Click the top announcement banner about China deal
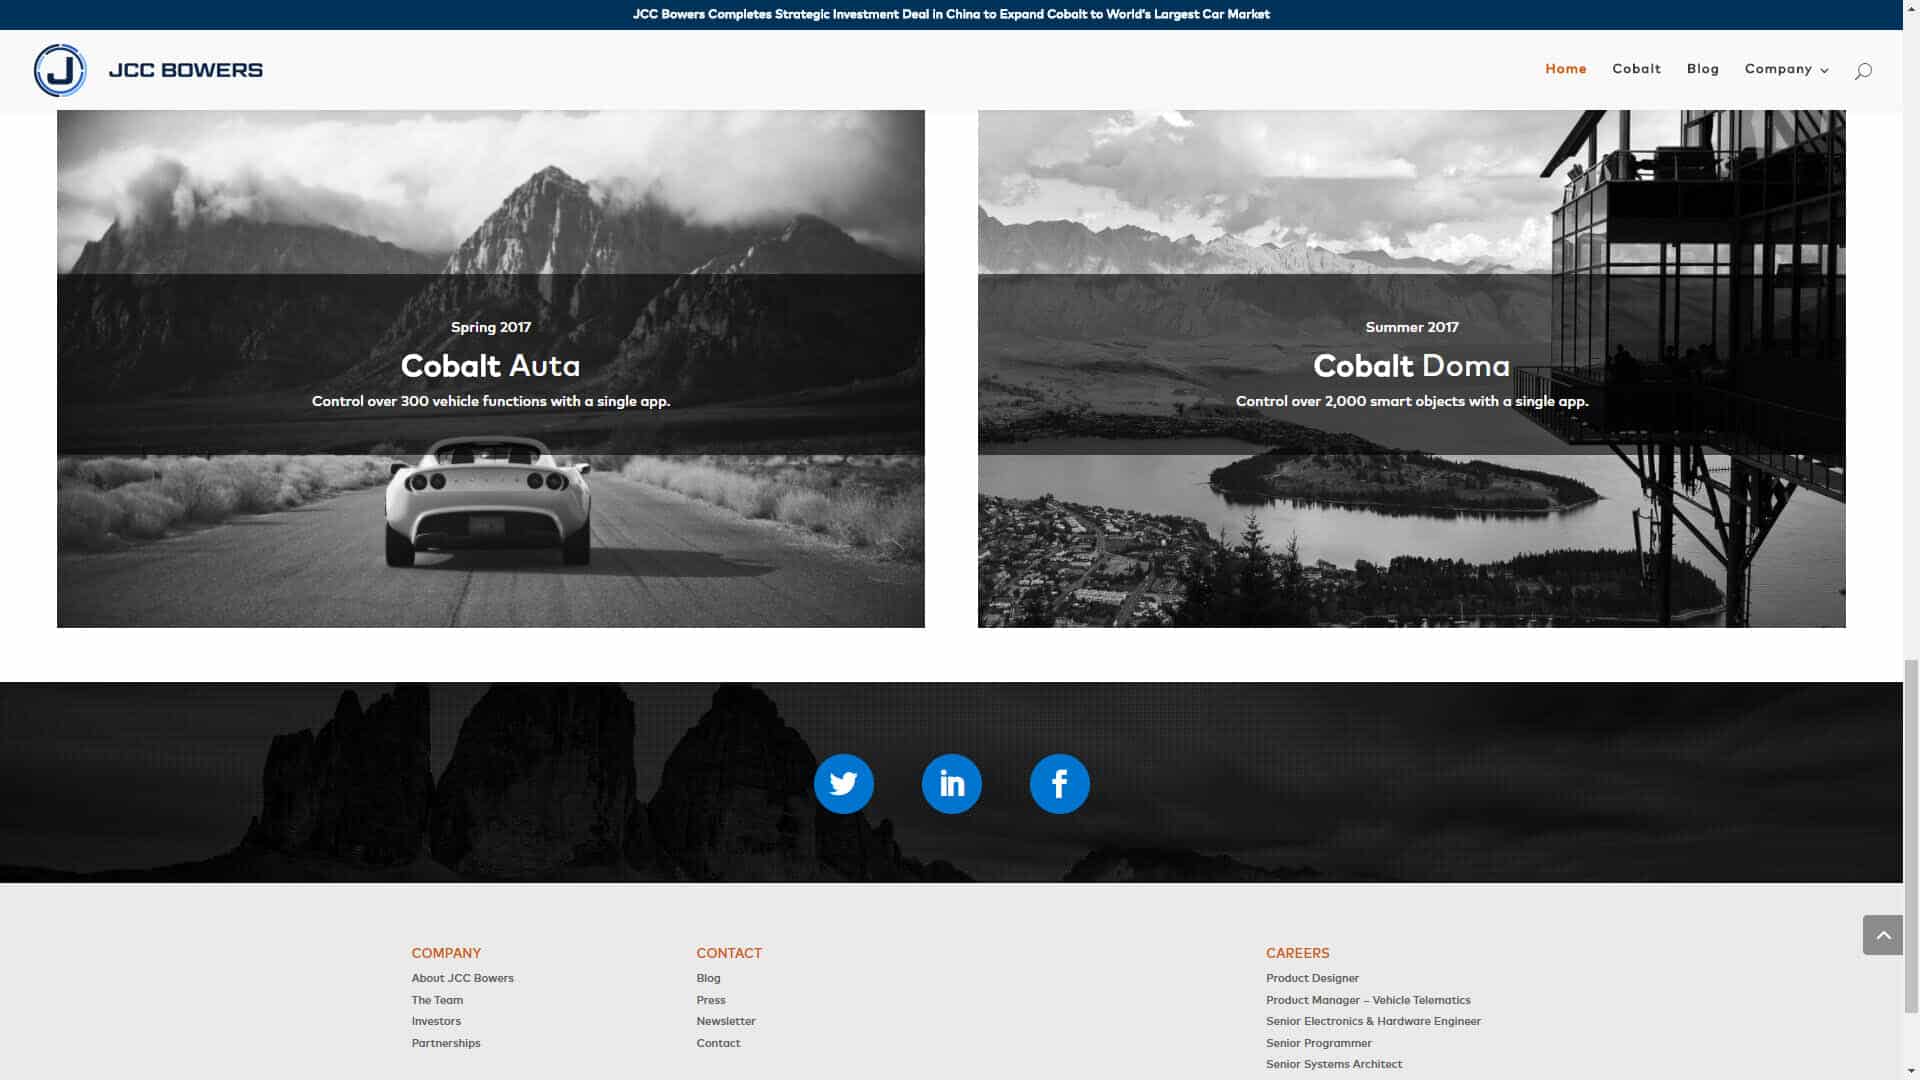This screenshot has width=1920, height=1080. click(x=951, y=14)
